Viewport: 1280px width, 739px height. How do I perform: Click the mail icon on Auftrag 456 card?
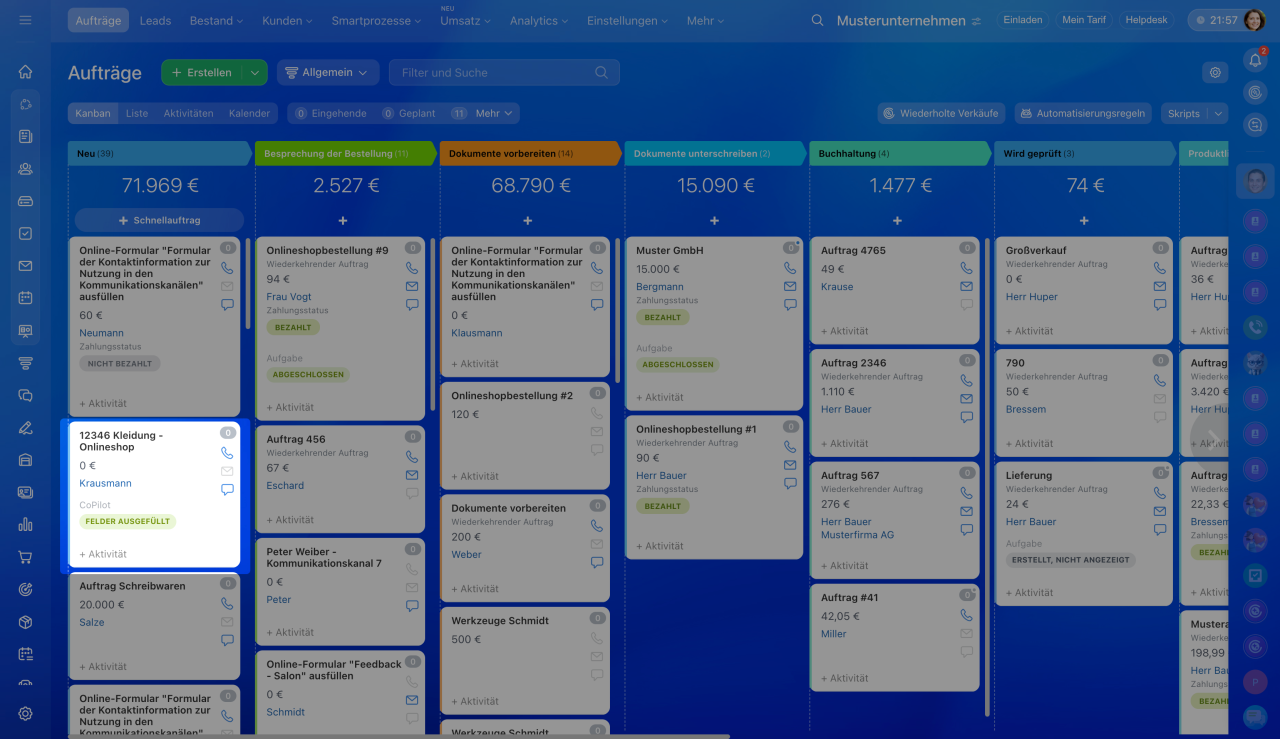tap(412, 475)
